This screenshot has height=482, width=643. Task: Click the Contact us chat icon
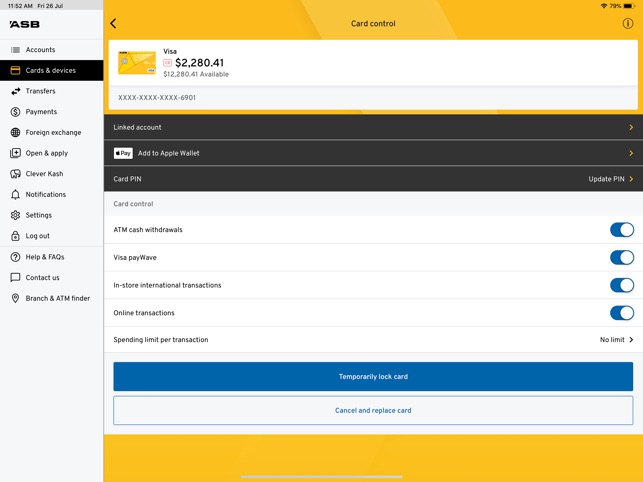point(15,277)
